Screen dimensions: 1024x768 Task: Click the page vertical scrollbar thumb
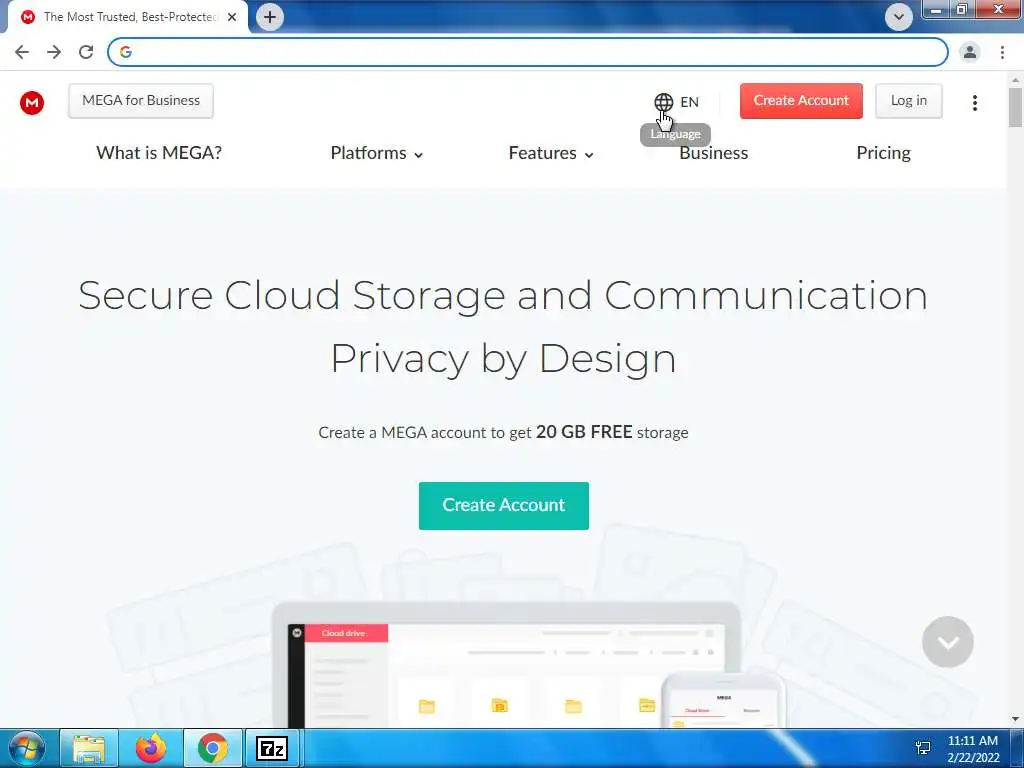coord(1016,107)
